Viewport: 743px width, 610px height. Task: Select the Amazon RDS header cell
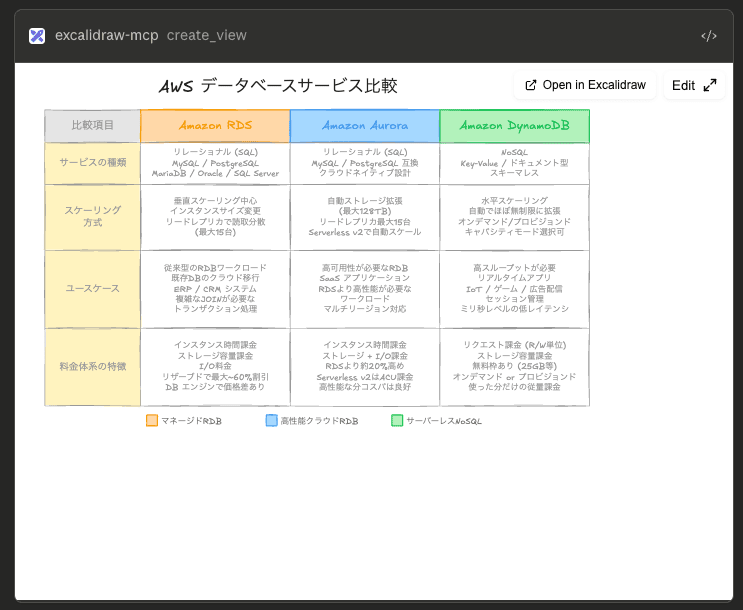click(x=215, y=126)
